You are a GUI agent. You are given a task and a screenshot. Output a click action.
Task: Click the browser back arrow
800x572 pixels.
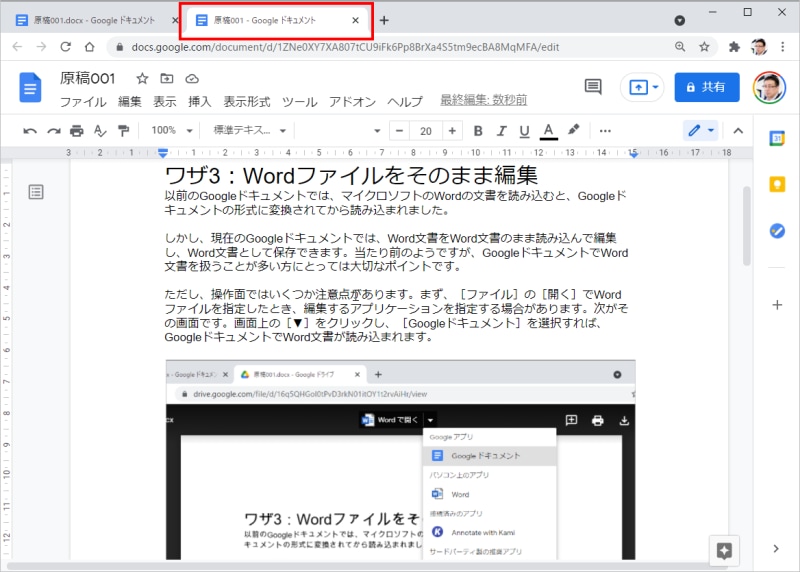(17, 47)
